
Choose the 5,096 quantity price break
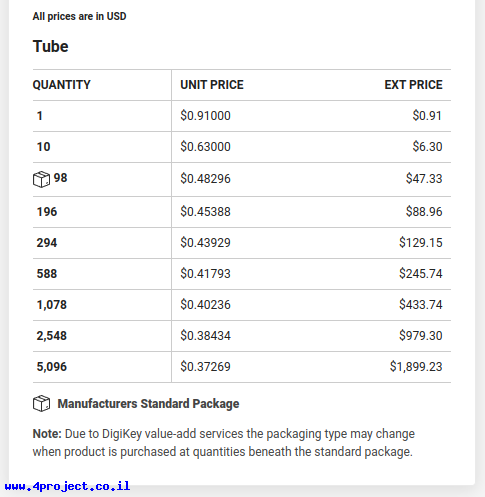click(x=242, y=367)
